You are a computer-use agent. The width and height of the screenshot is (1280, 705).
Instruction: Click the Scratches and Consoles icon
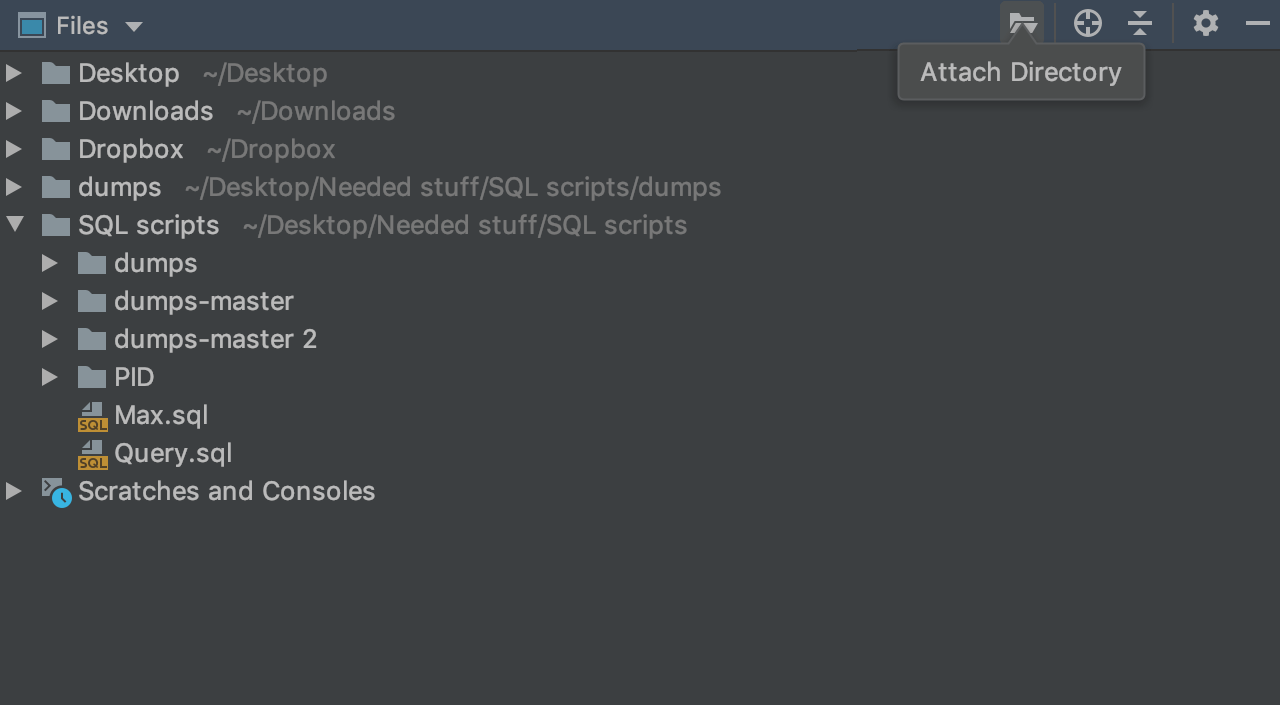(x=56, y=492)
